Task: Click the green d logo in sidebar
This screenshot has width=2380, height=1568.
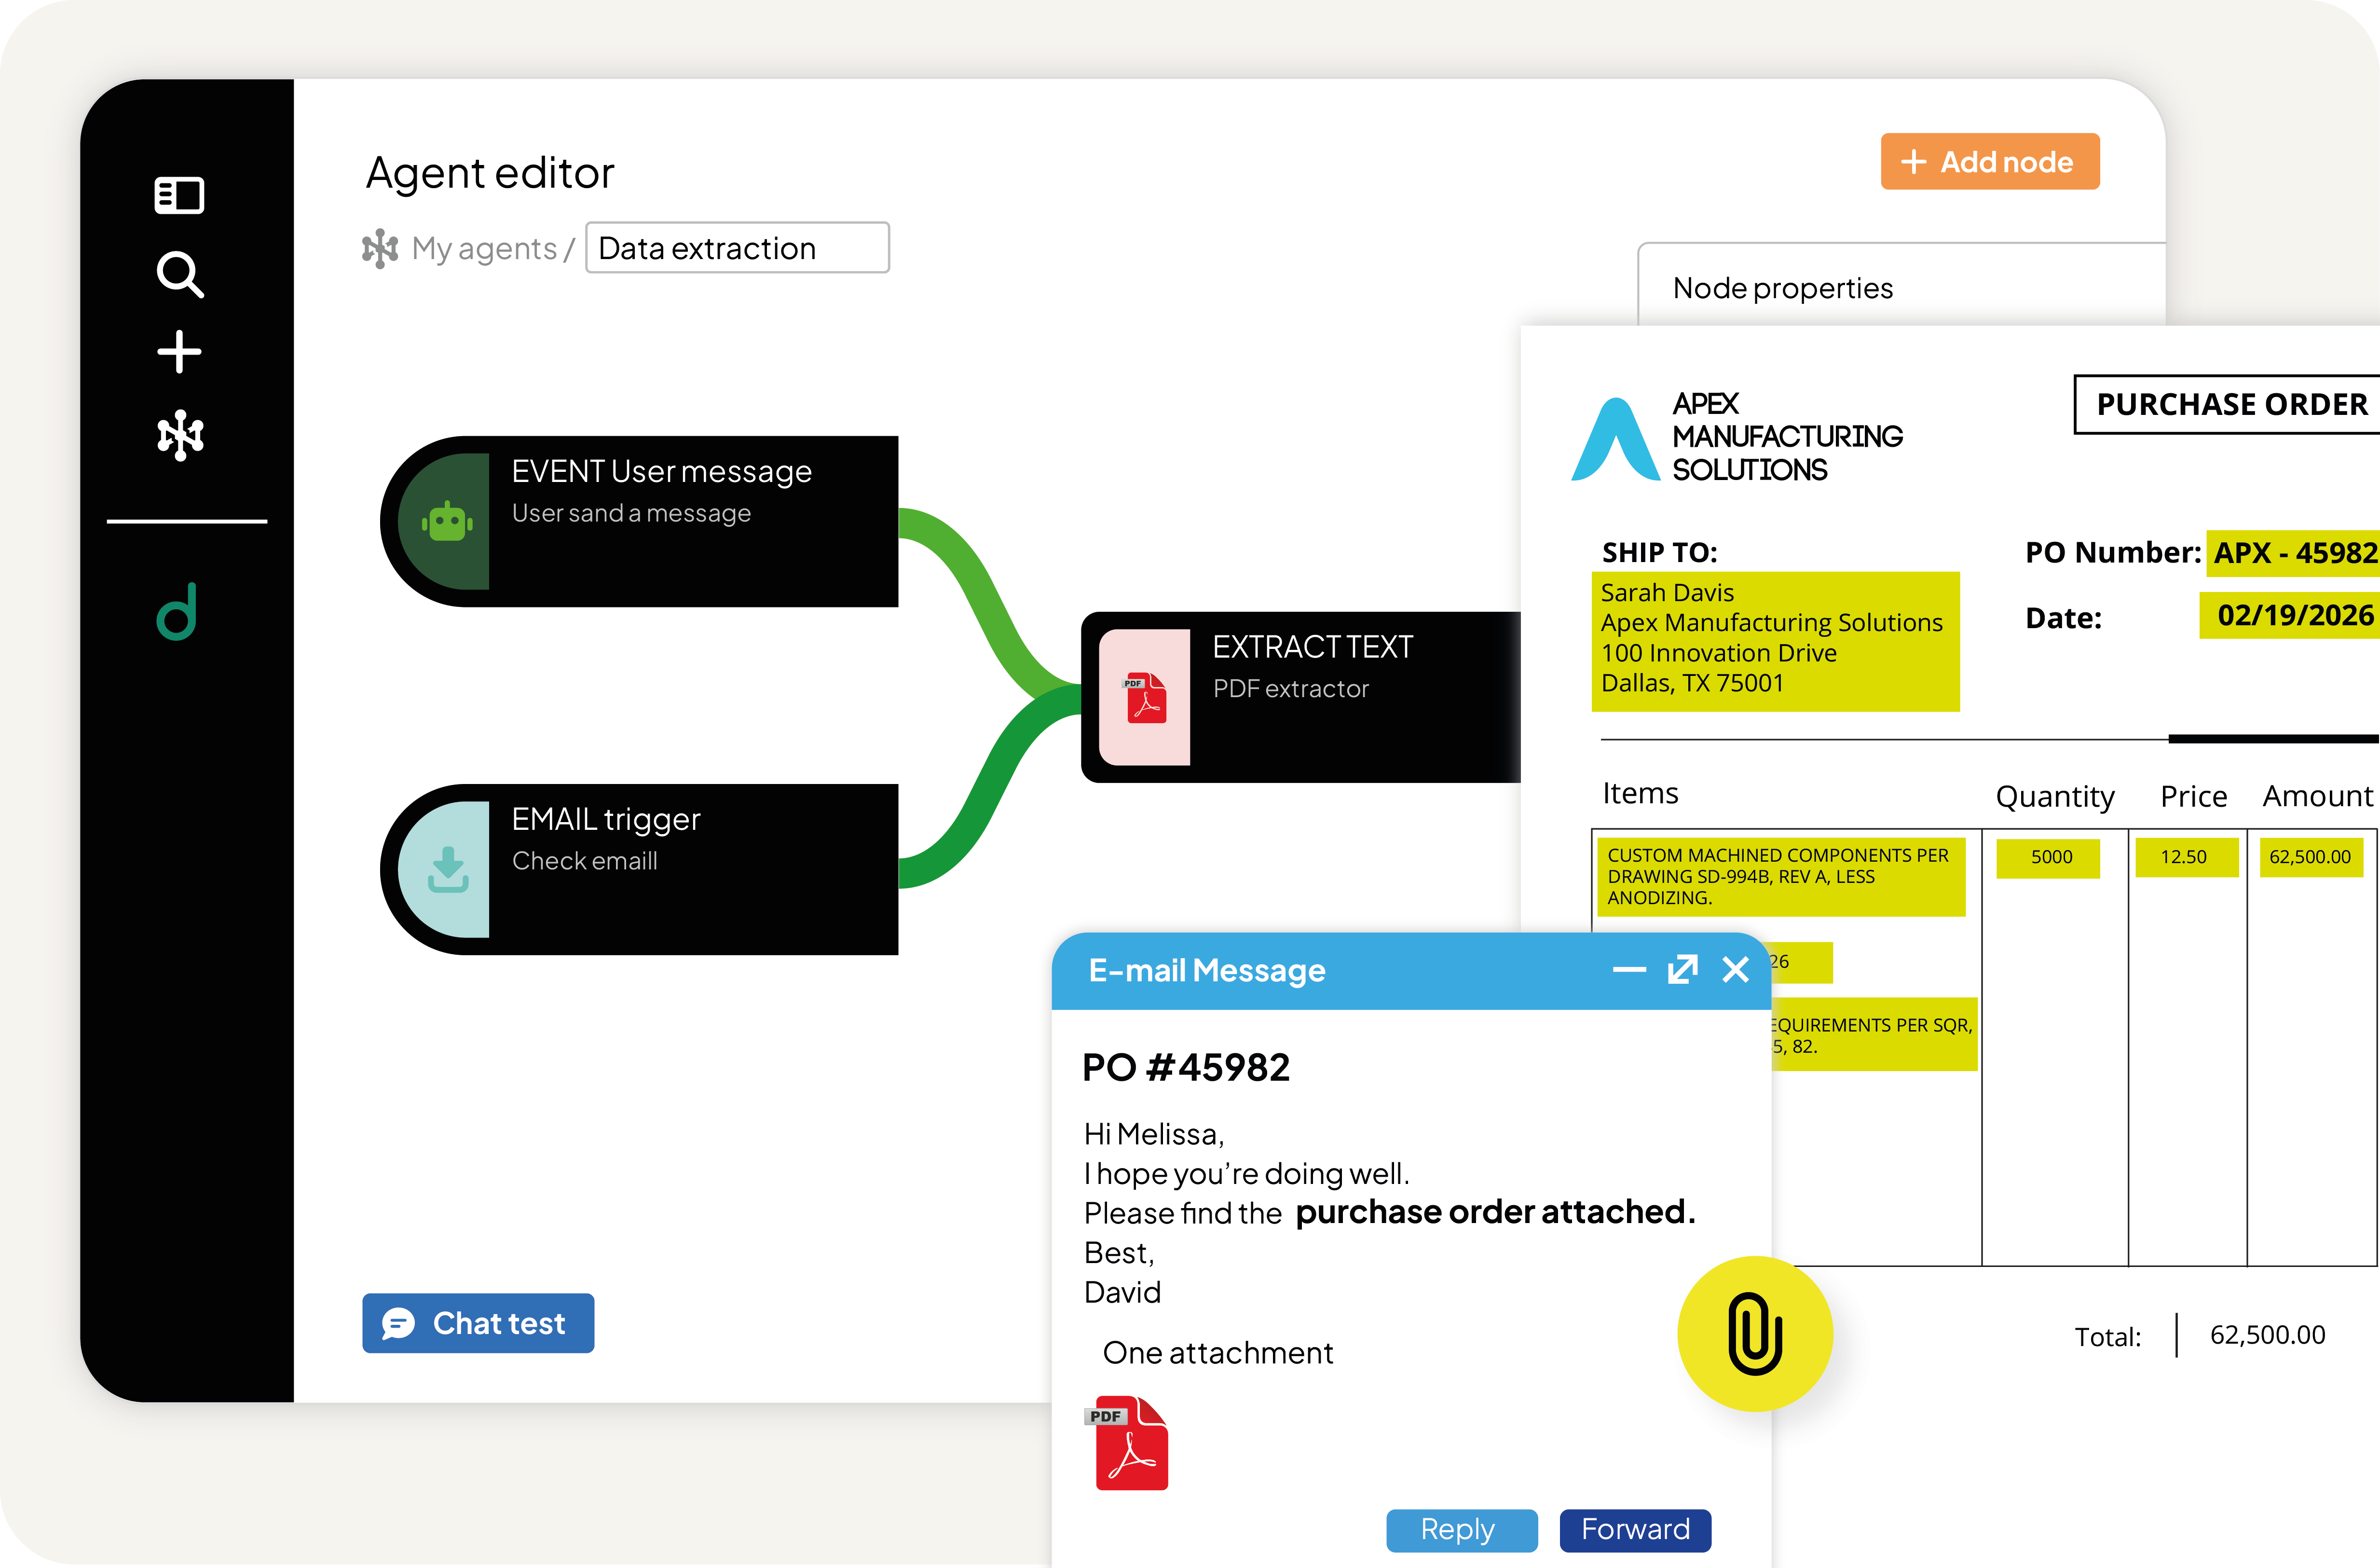Action: (x=178, y=611)
